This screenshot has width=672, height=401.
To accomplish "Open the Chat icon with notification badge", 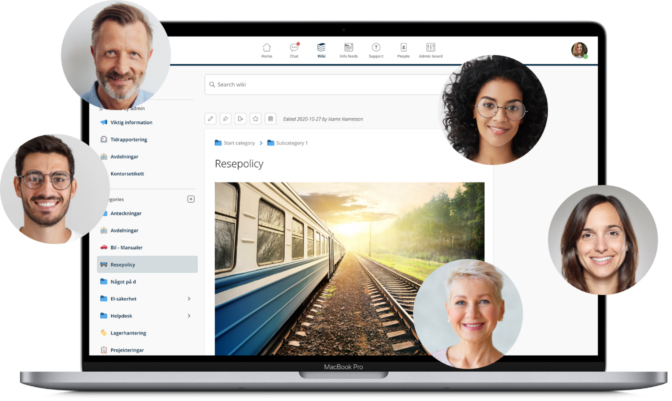I will 294,49.
